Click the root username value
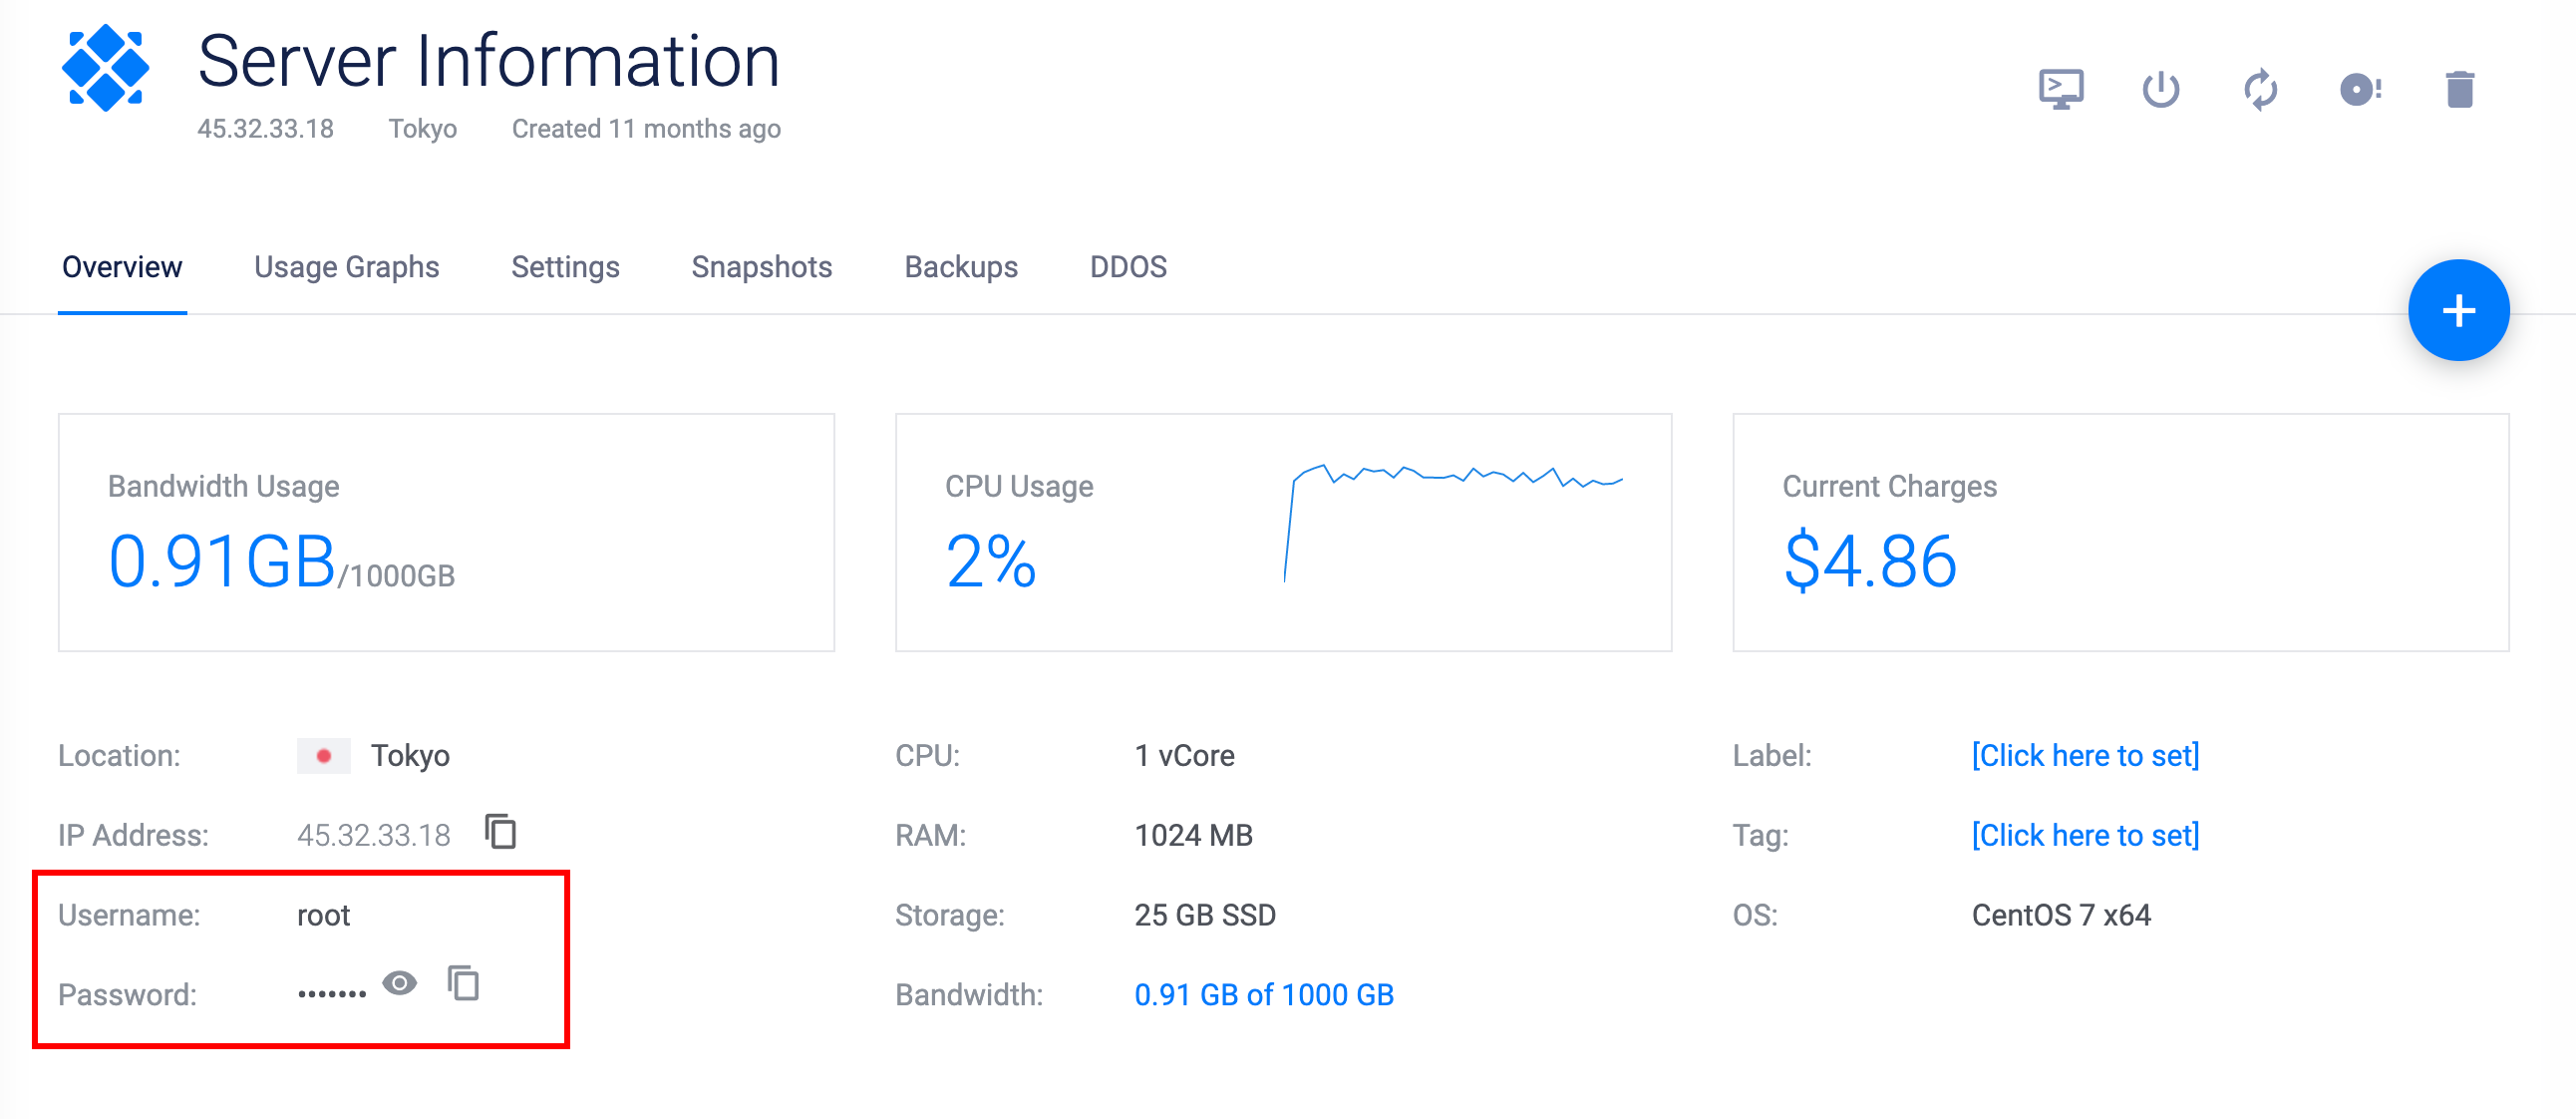2576x1119 pixels. [x=323, y=915]
